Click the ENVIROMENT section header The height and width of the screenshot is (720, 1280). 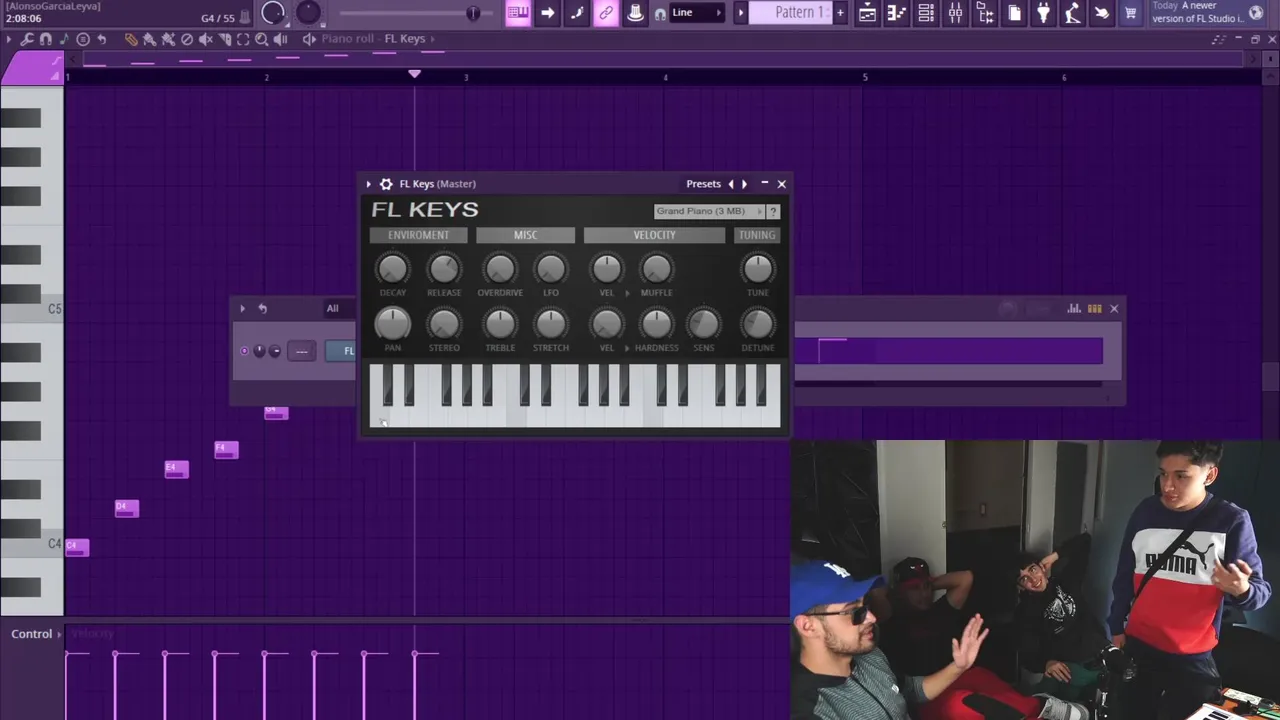[418, 235]
